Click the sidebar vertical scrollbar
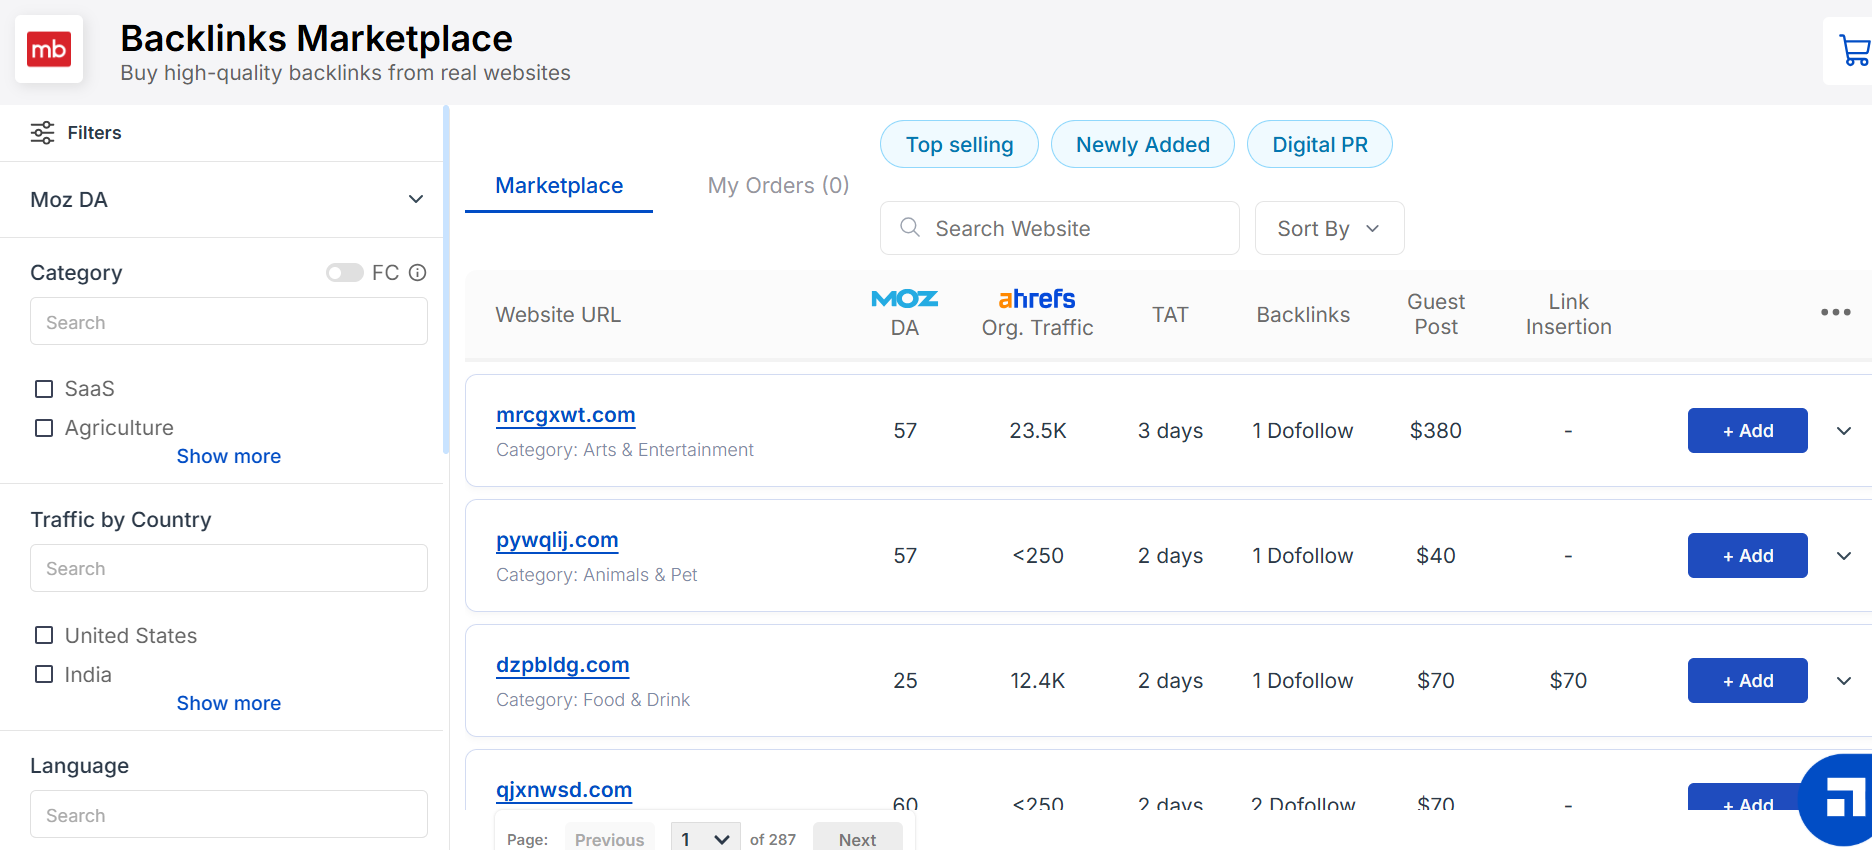 [x=446, y=280]
